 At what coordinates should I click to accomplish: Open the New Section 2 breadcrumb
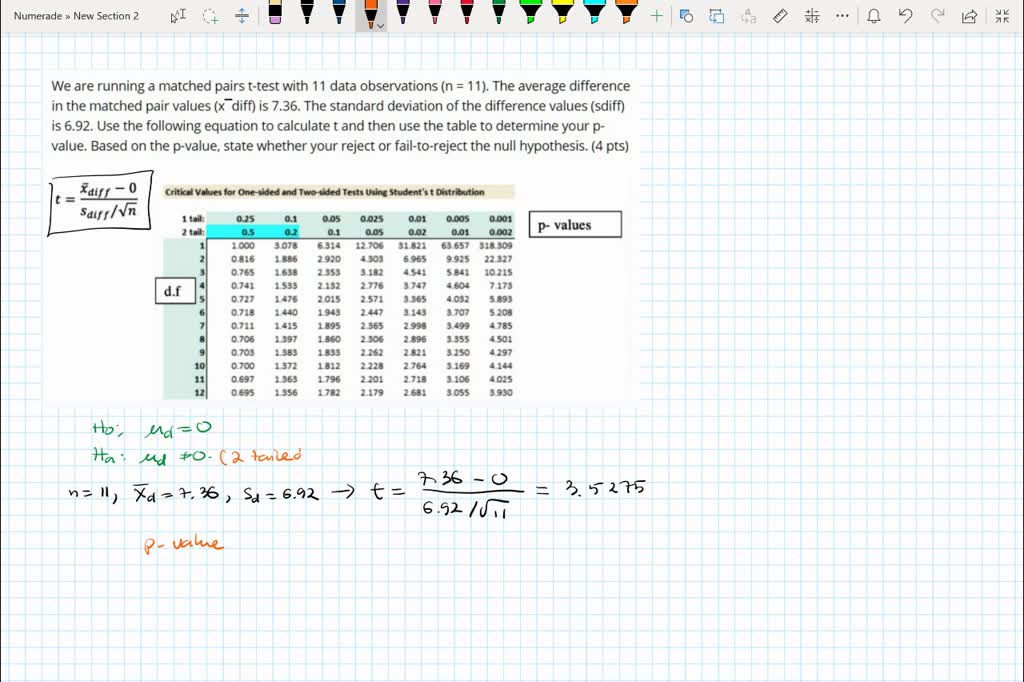105,15
